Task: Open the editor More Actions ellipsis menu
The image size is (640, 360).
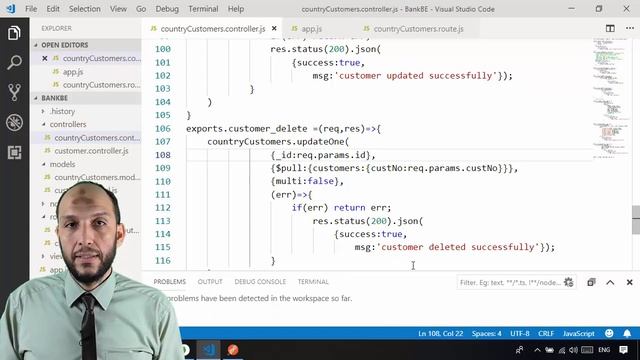Action: pos(630,28)
